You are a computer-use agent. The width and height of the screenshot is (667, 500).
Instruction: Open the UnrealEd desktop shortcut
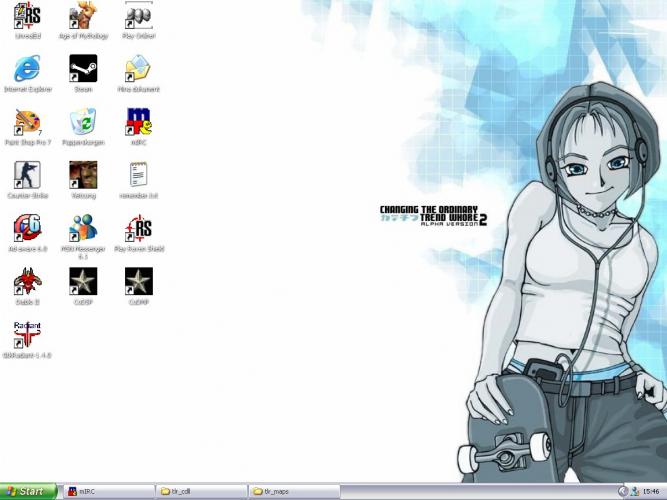pos(27,16)
